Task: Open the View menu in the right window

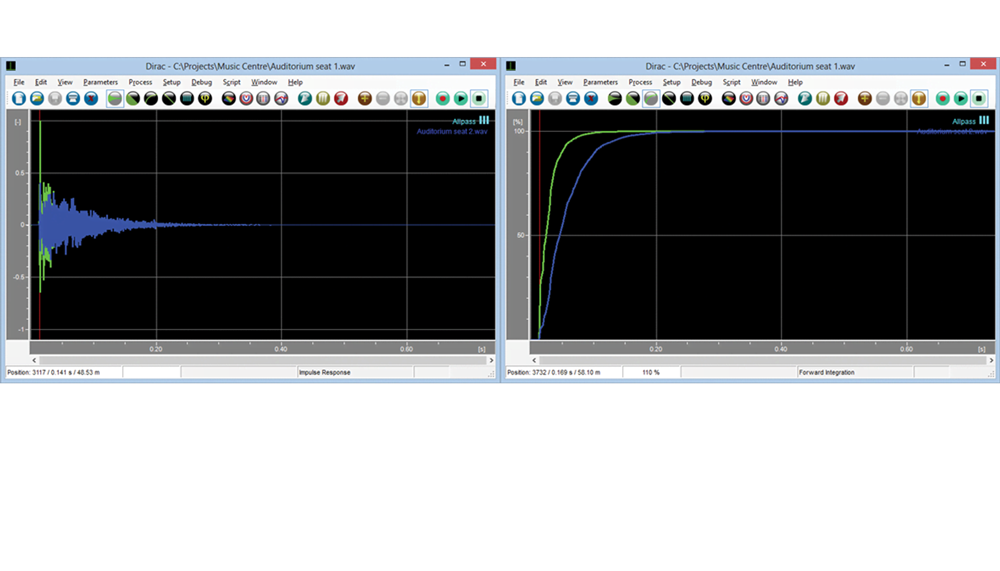Action: tap(565, 82)
